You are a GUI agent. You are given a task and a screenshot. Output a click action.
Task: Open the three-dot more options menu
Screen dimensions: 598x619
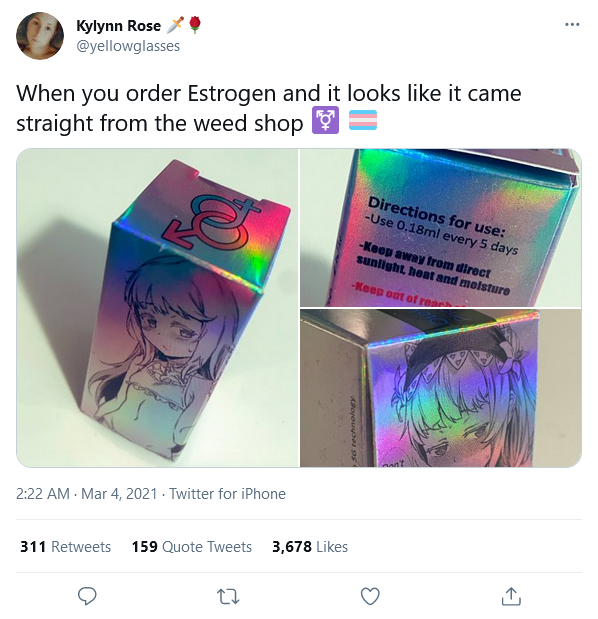(x=572, y=24)
